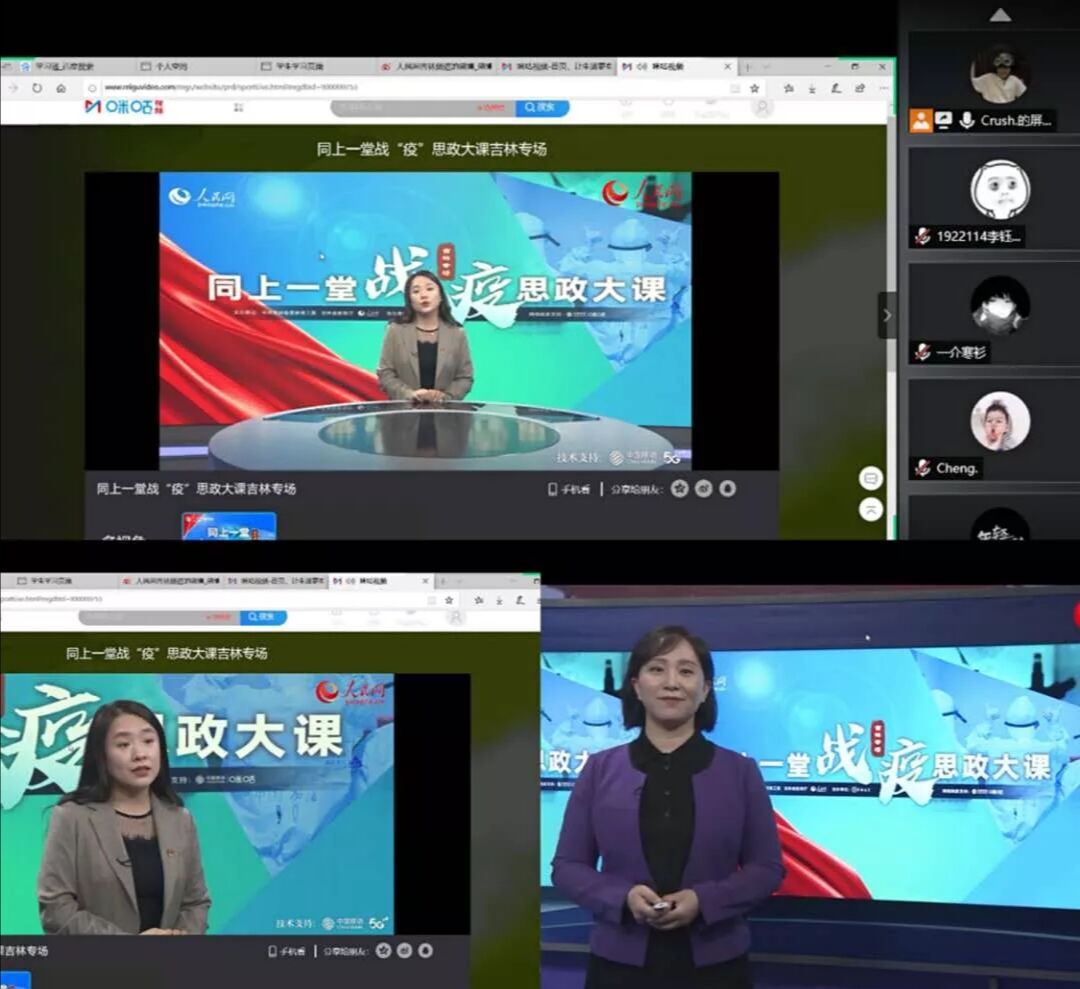Click the orange host badge on Crush's tile
This screenshot has height=989, width=1080.
click(x=921, y=120)
